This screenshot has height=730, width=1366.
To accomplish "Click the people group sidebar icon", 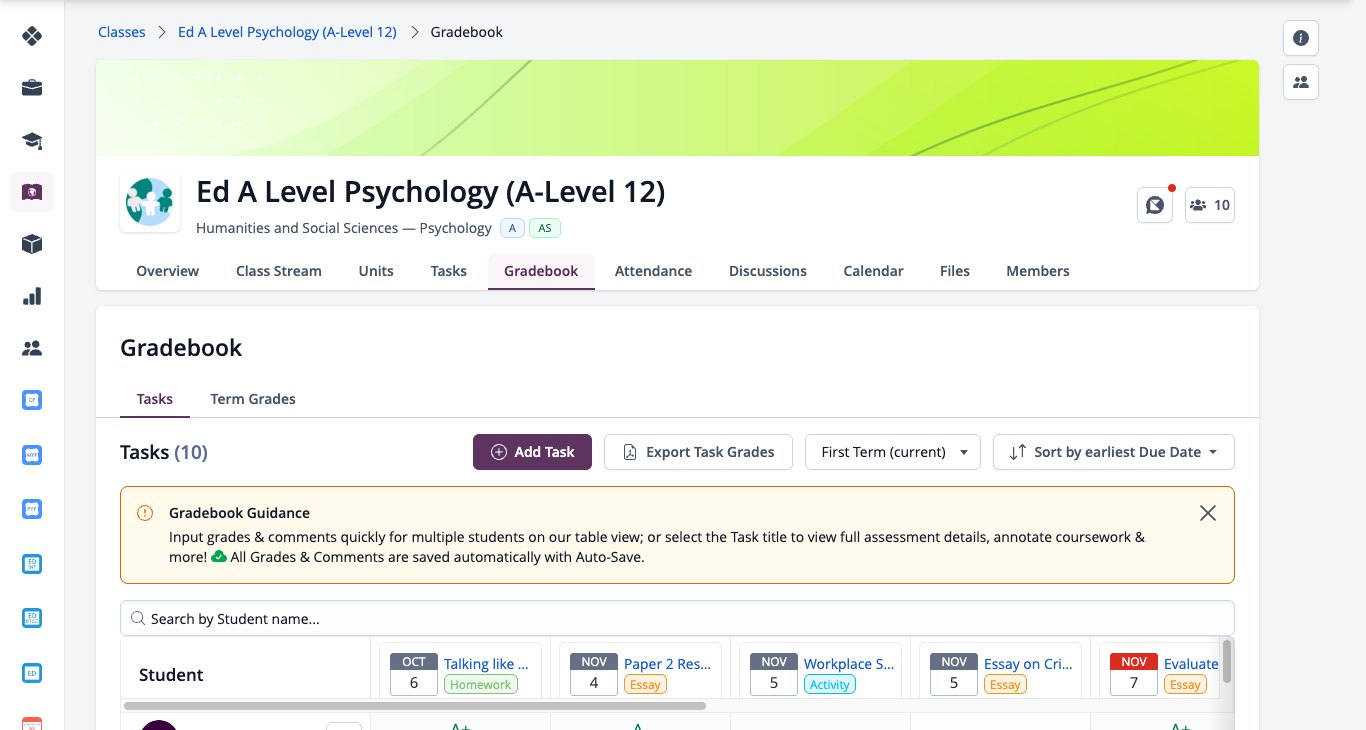I will point(32,348).
